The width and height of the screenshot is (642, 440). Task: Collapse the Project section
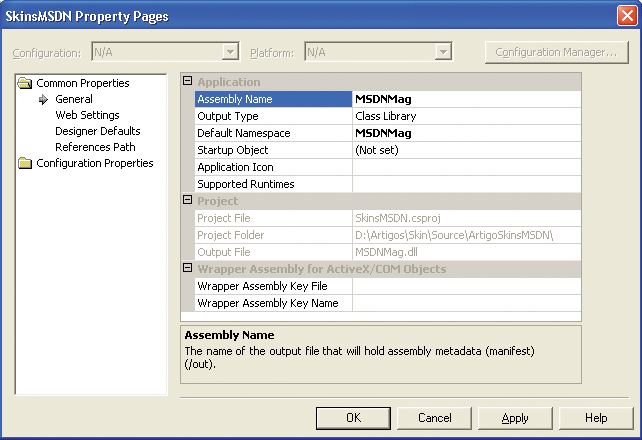pos(188,201)
